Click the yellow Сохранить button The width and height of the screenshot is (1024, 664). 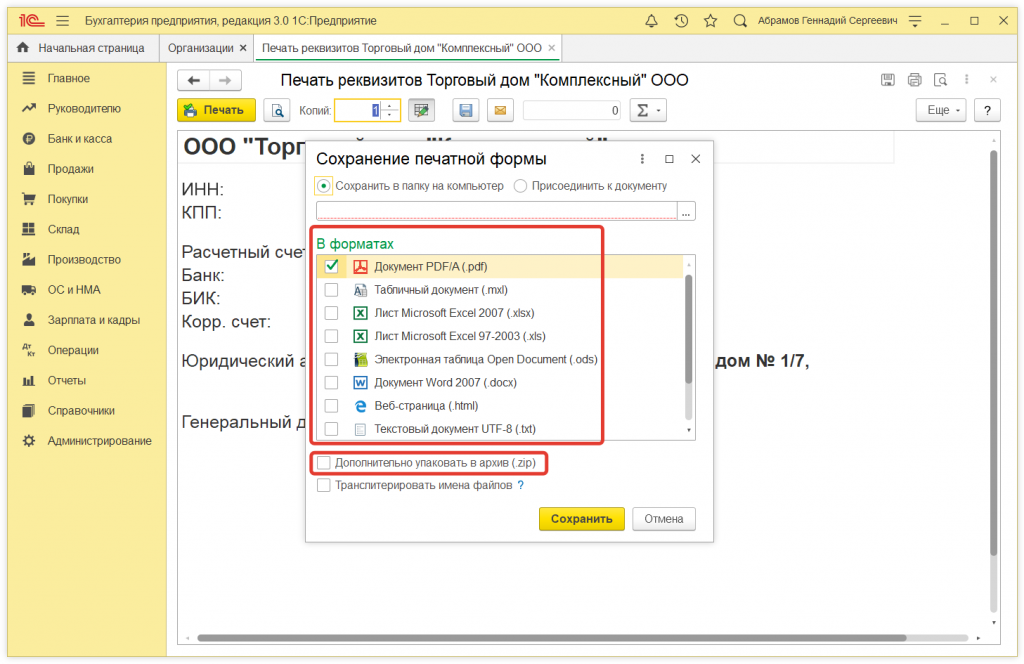coord(581,519)
